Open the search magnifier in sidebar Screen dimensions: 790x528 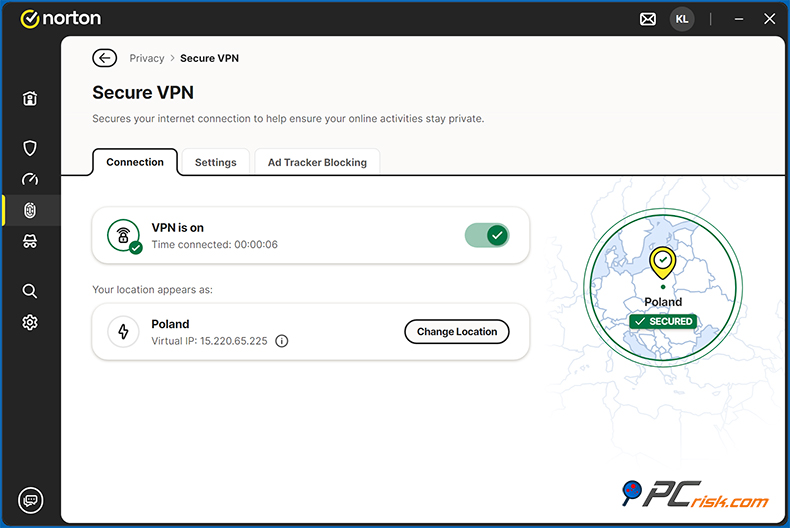30,291
